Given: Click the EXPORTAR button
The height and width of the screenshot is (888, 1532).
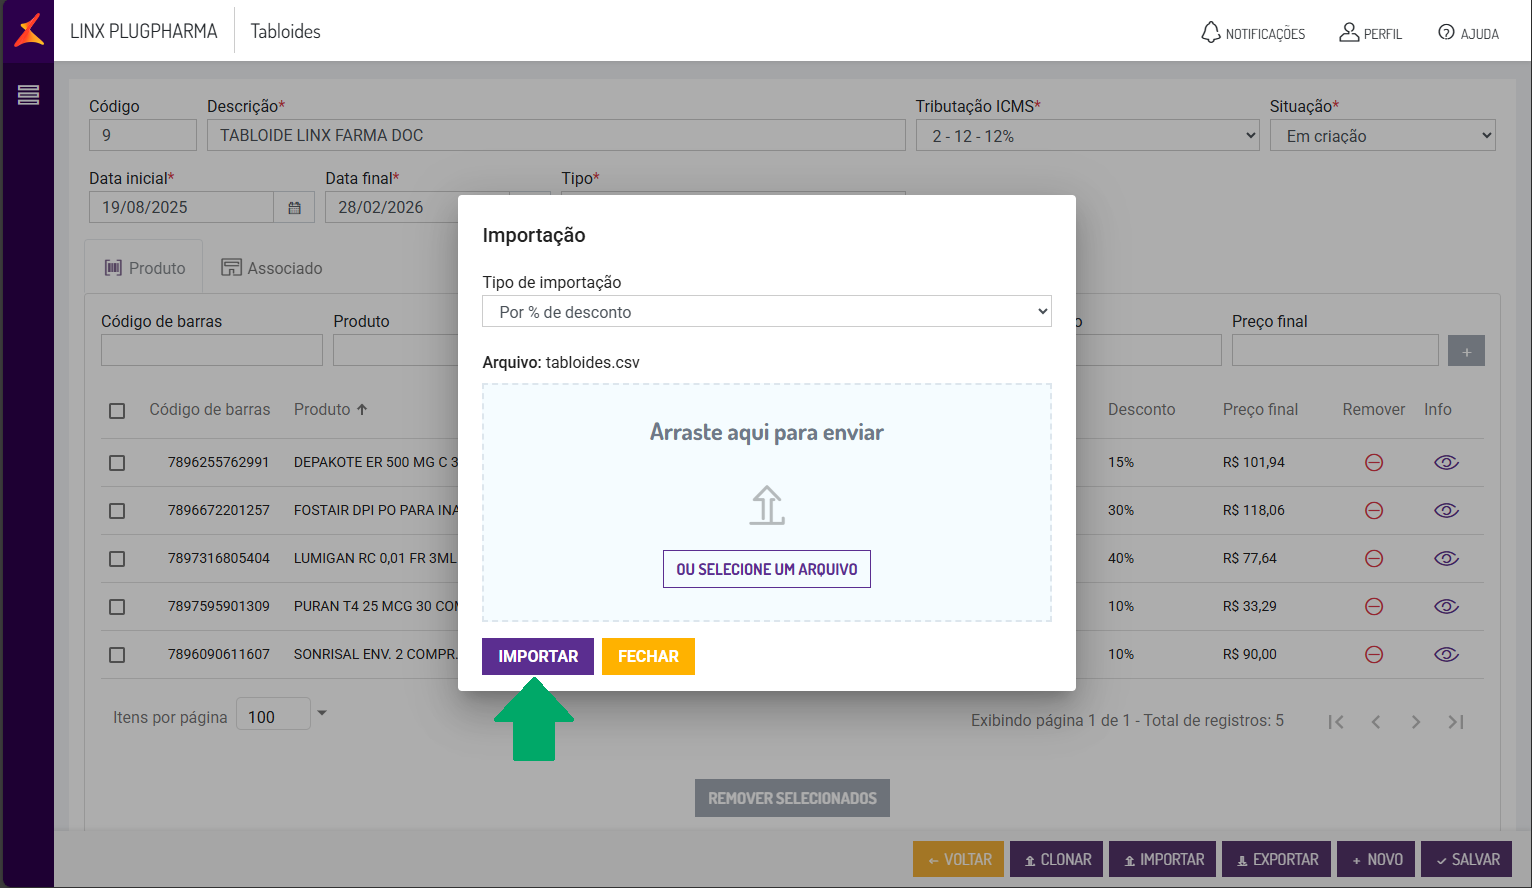Looking at the screenshot, I should (1276, 859).
